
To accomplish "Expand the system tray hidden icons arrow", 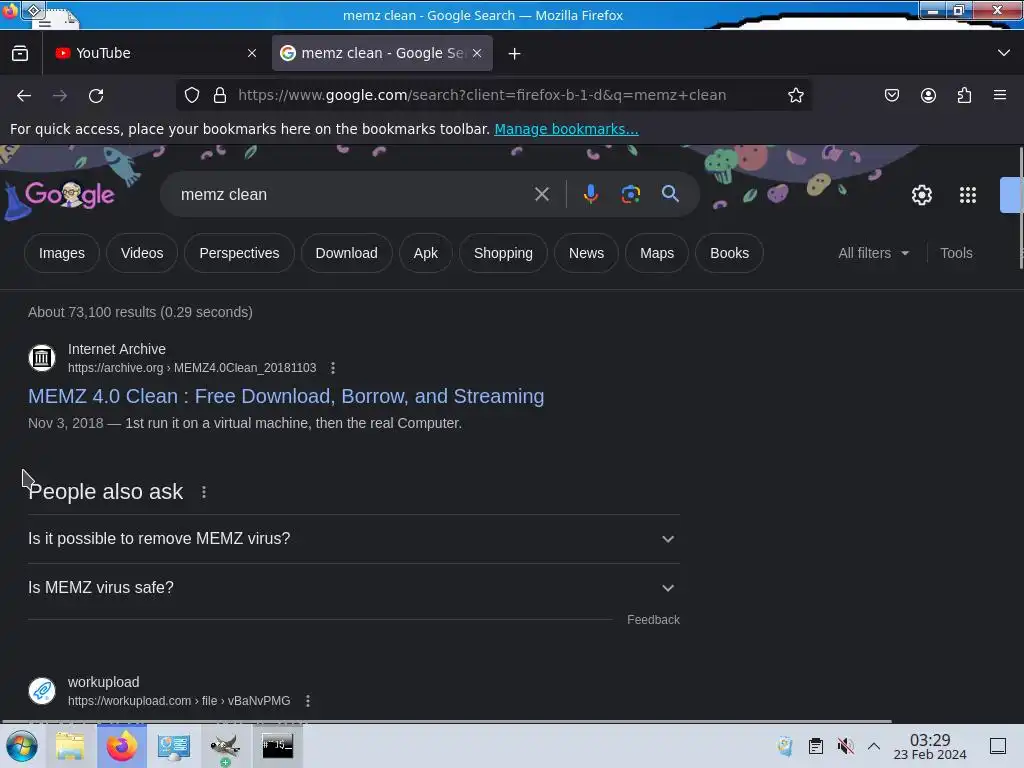I will tap(874, 746).
